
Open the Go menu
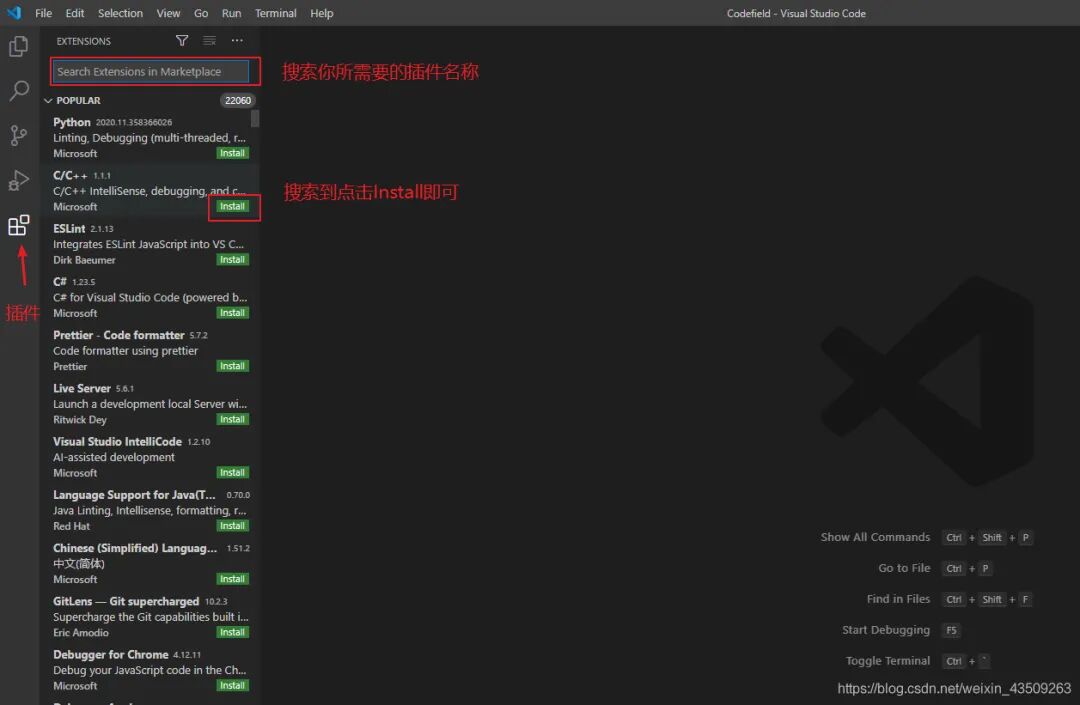[x=200, y=13]
